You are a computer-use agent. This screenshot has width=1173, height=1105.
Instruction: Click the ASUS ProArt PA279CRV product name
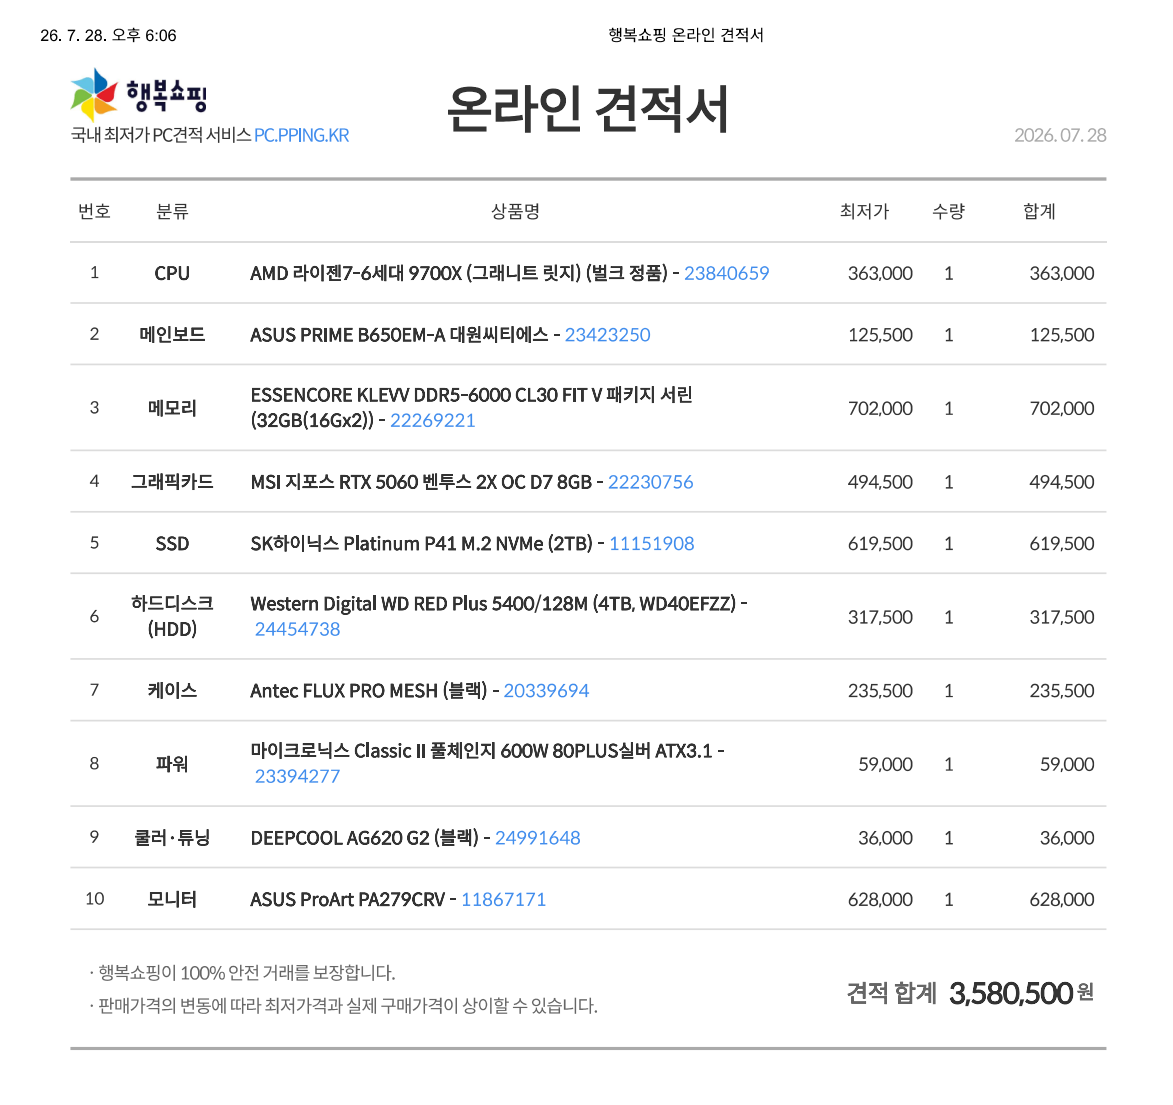click(x=348, y=899)
